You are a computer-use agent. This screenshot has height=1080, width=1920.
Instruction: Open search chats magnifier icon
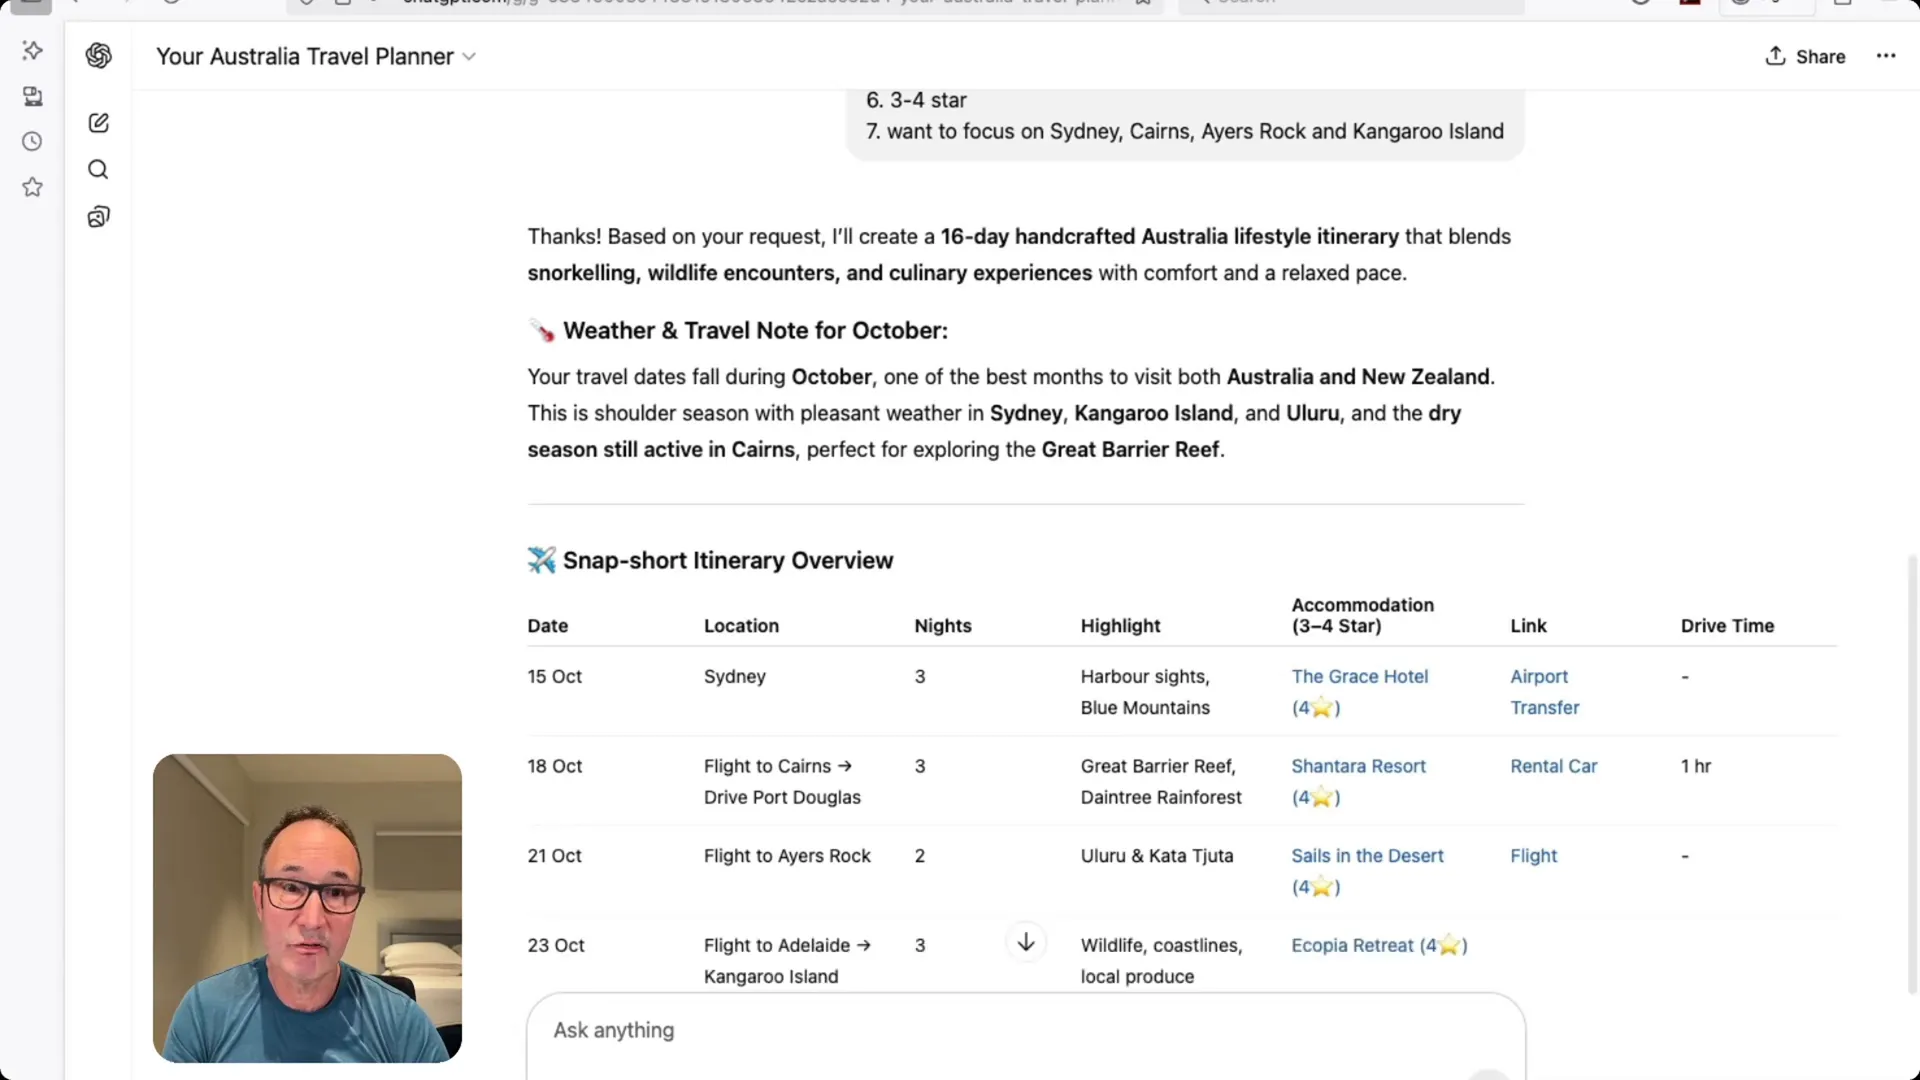coord(98,170)
